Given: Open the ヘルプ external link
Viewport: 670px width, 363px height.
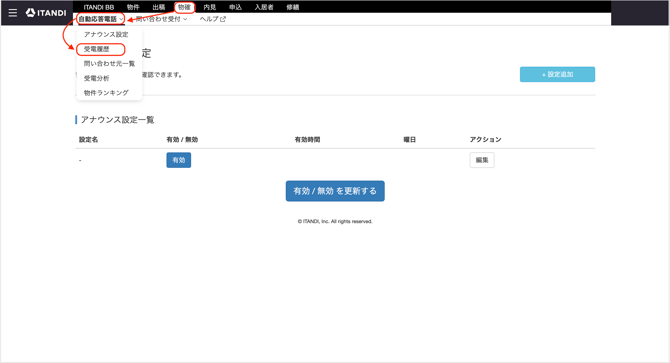Looking at the screenshot, I should tap(212, 19).
